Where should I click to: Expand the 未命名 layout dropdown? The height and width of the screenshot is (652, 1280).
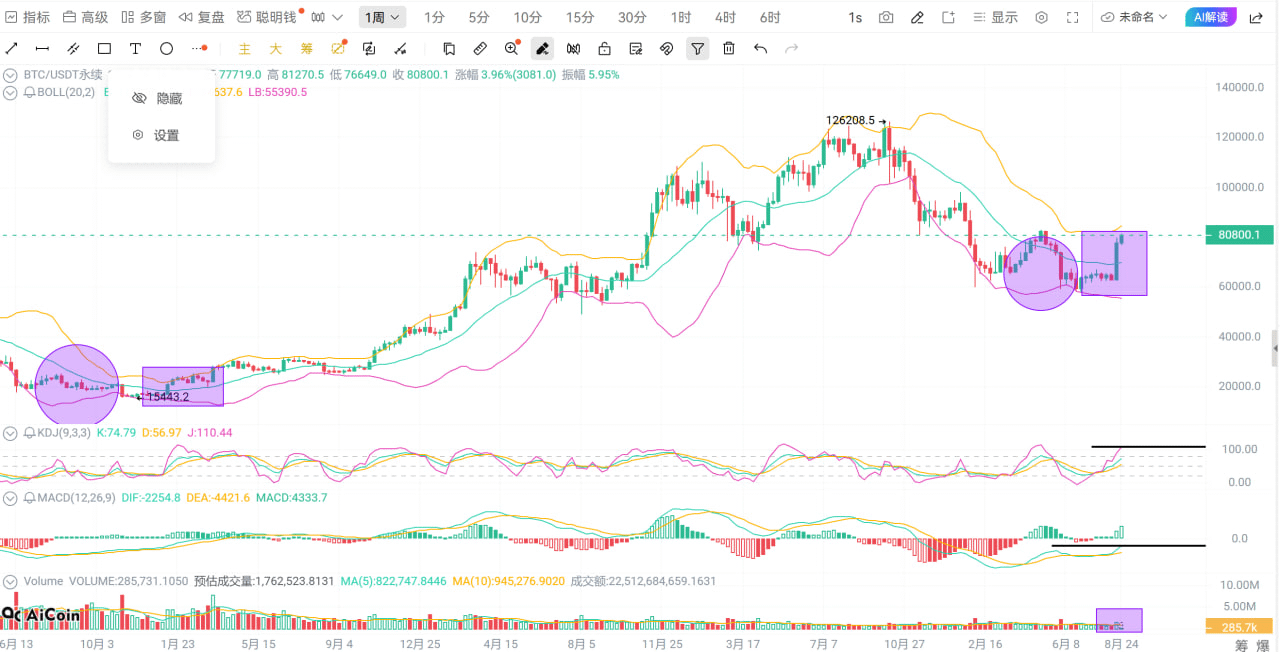(x=1135, y=17)
